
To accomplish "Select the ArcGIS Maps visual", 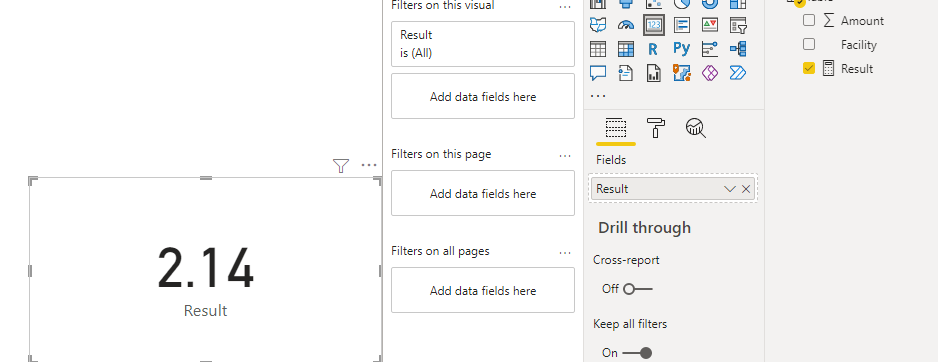I will 682,73.
